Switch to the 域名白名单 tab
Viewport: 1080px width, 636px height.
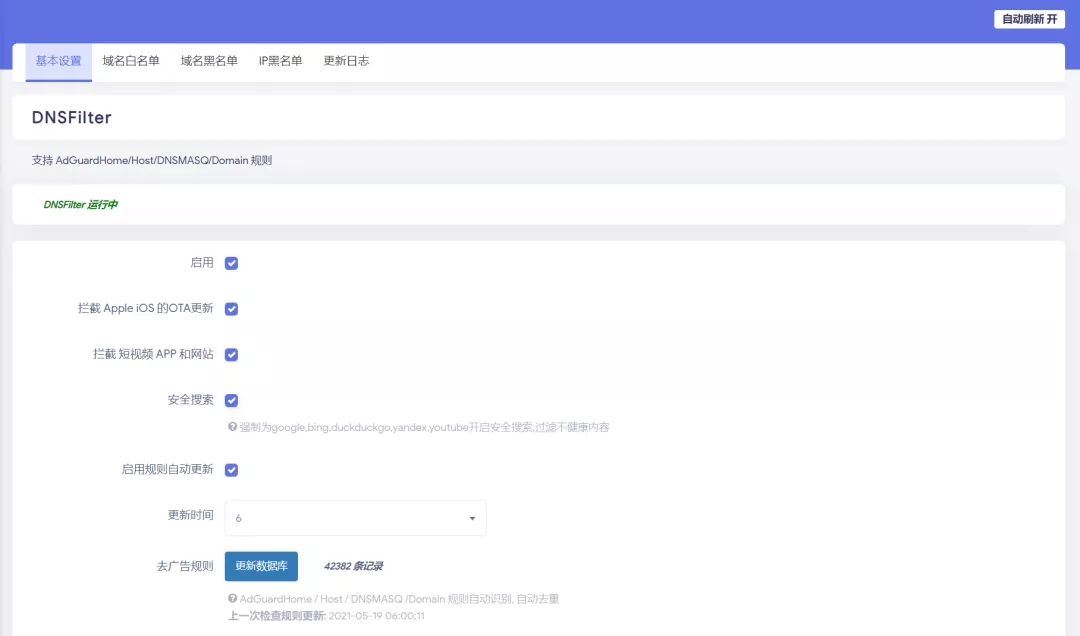131,61
